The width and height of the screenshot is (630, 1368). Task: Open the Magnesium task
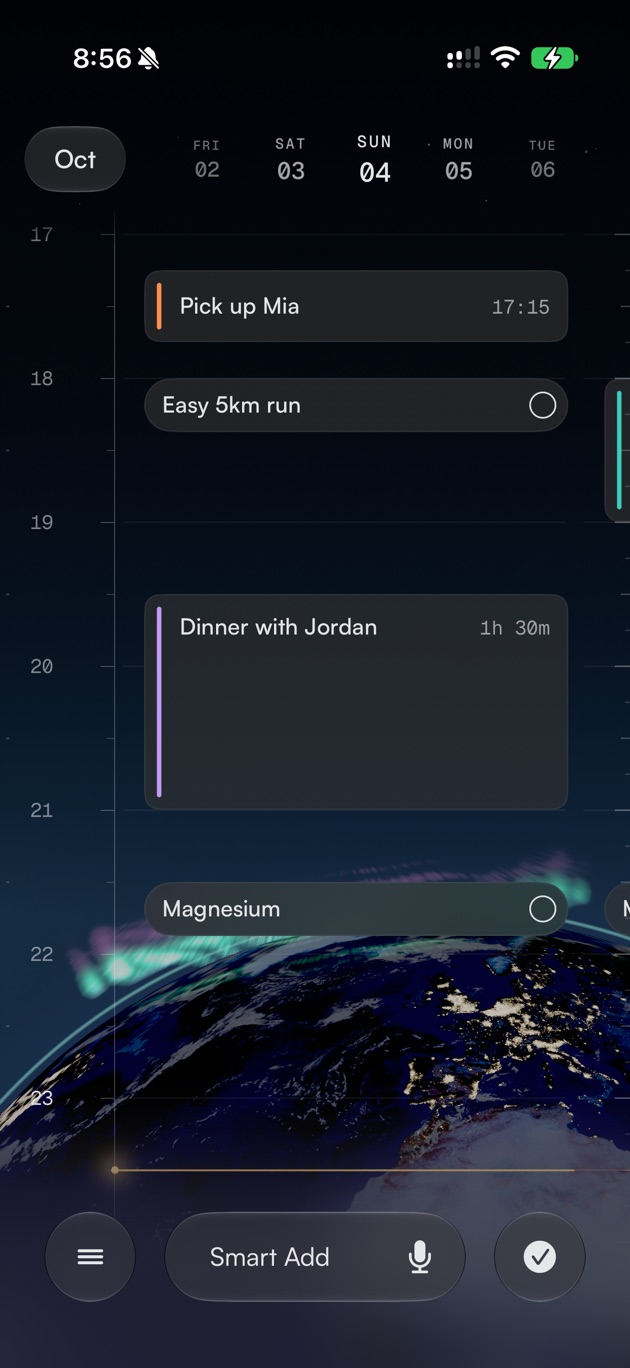point(356,908)
